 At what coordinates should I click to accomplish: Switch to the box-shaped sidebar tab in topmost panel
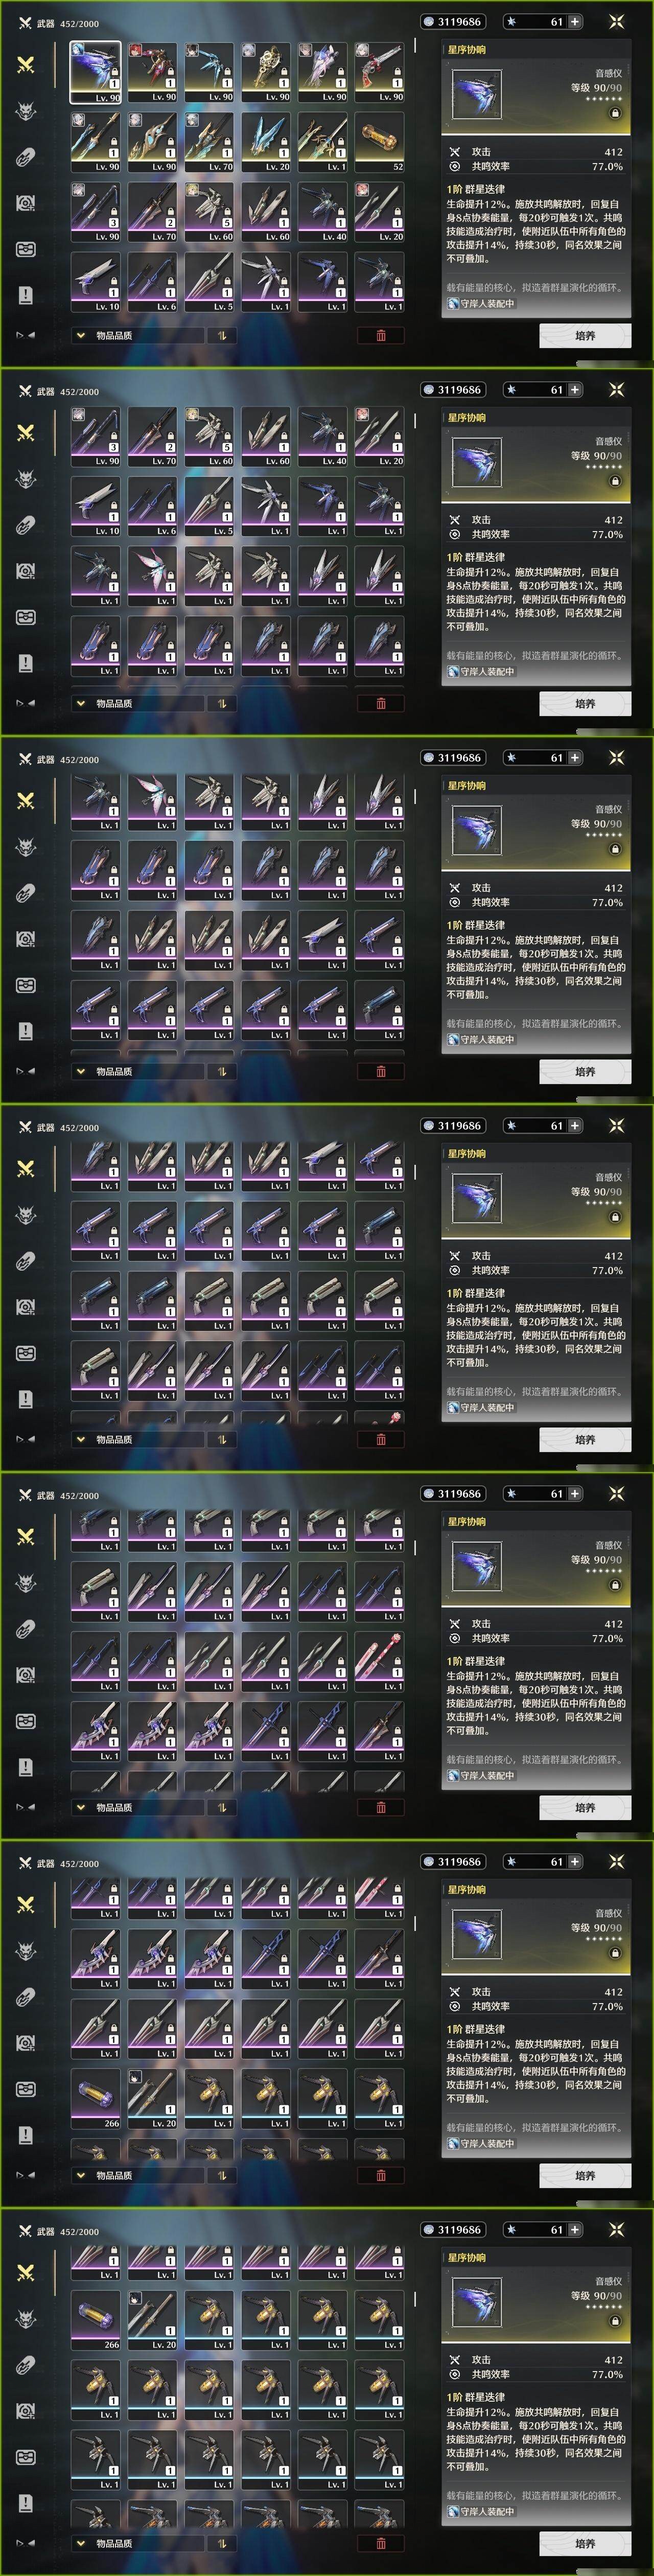[26, 248]
